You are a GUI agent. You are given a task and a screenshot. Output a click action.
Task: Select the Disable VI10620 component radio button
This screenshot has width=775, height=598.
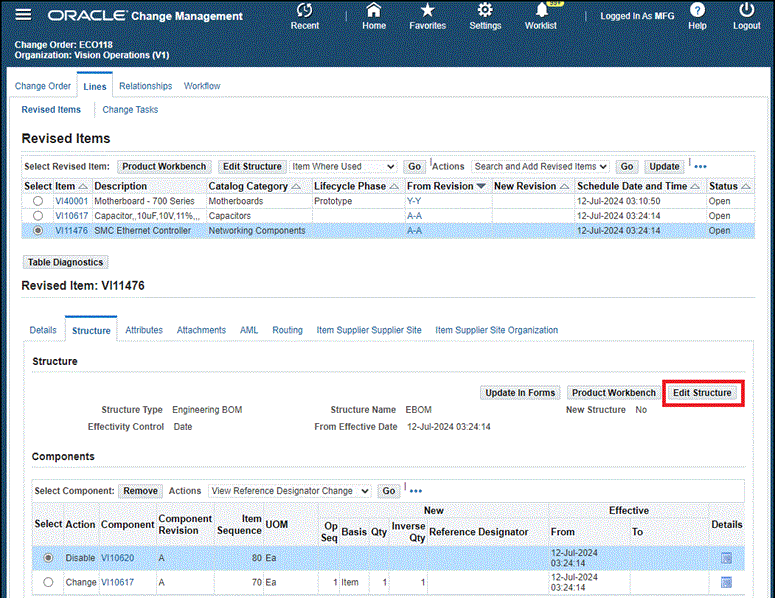(48, 558)
